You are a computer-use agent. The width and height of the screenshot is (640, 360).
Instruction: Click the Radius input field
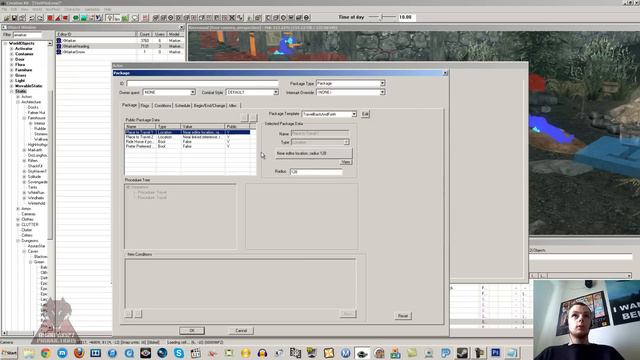[x=316, y=172]
